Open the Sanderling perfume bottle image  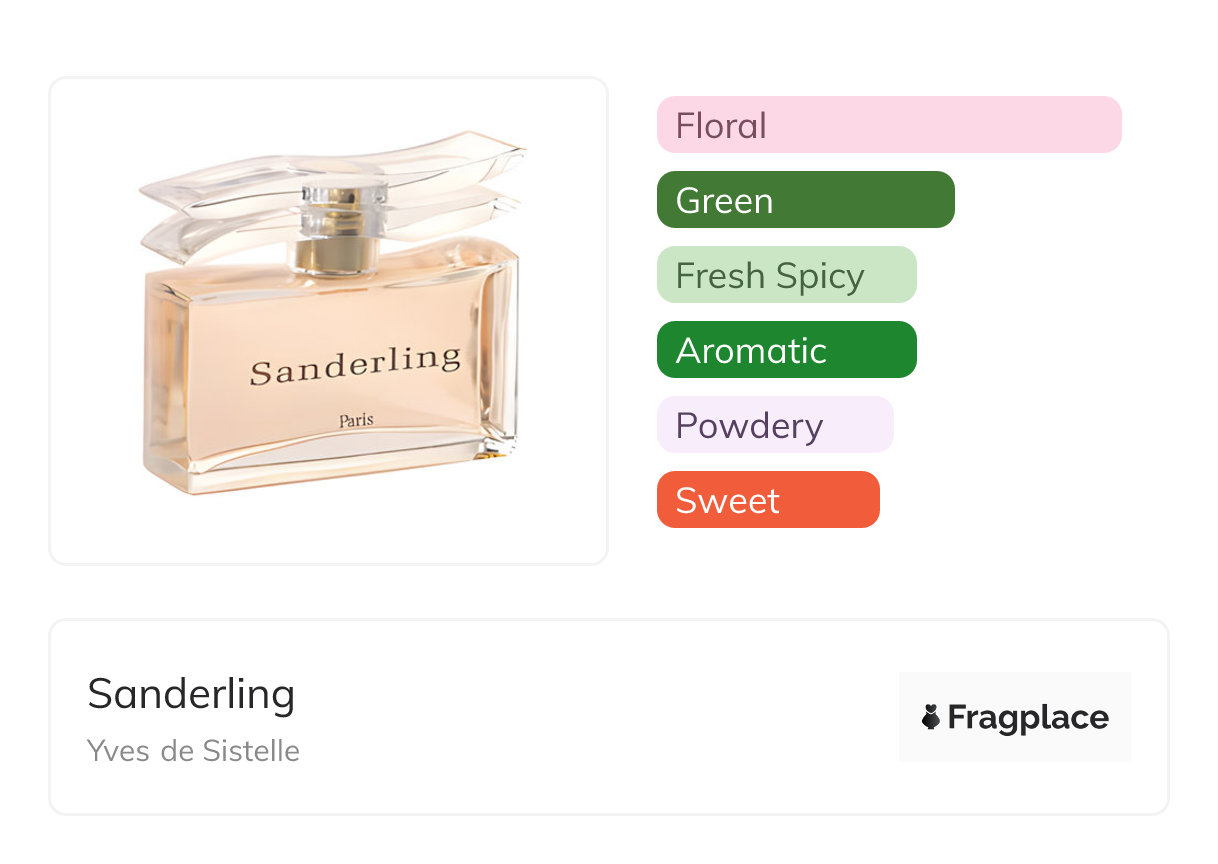tap(330, 320)
